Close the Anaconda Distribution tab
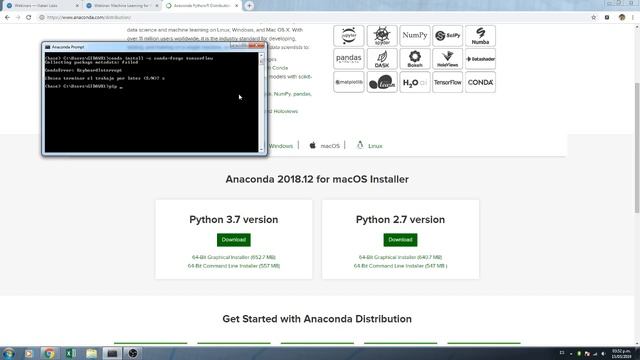 click(236, 6)
